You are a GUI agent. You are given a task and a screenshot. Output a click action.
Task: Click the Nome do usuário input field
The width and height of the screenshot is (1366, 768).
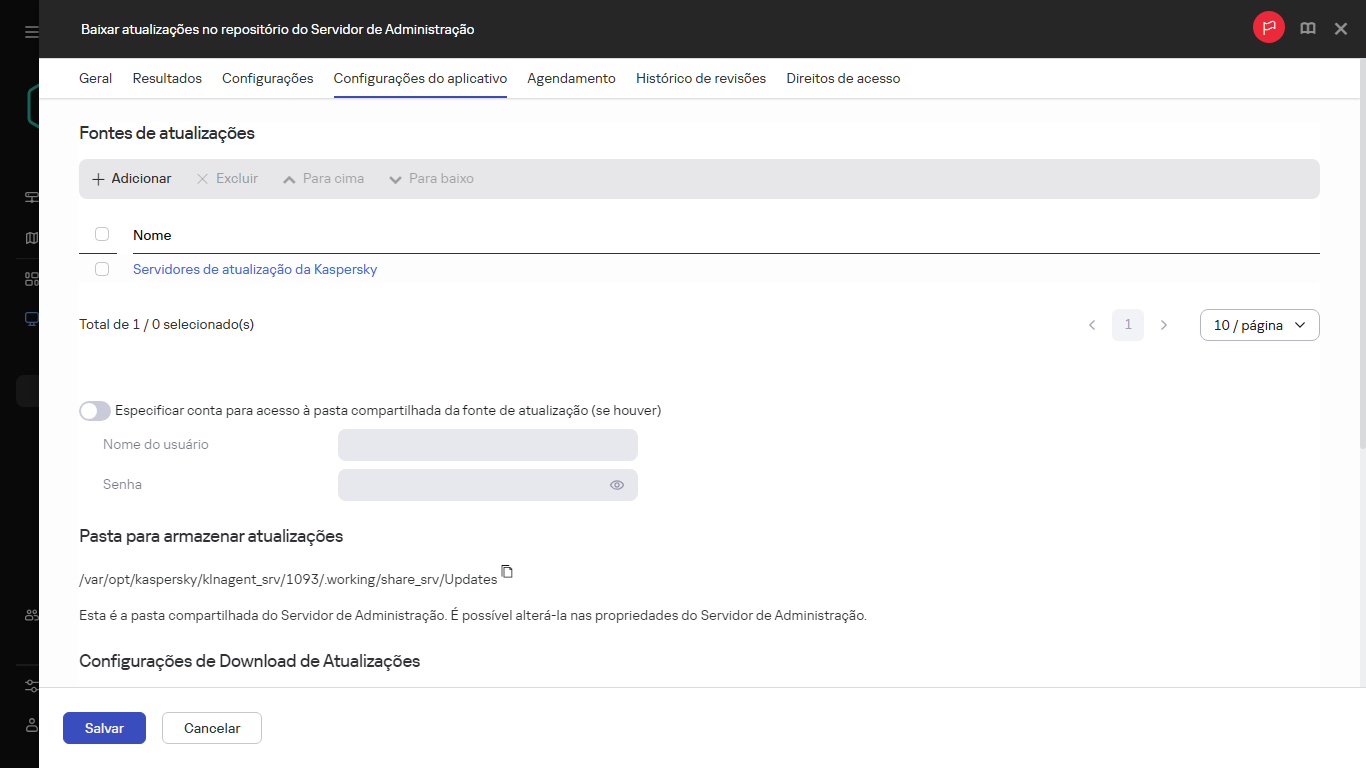click(x=488, y=445)
